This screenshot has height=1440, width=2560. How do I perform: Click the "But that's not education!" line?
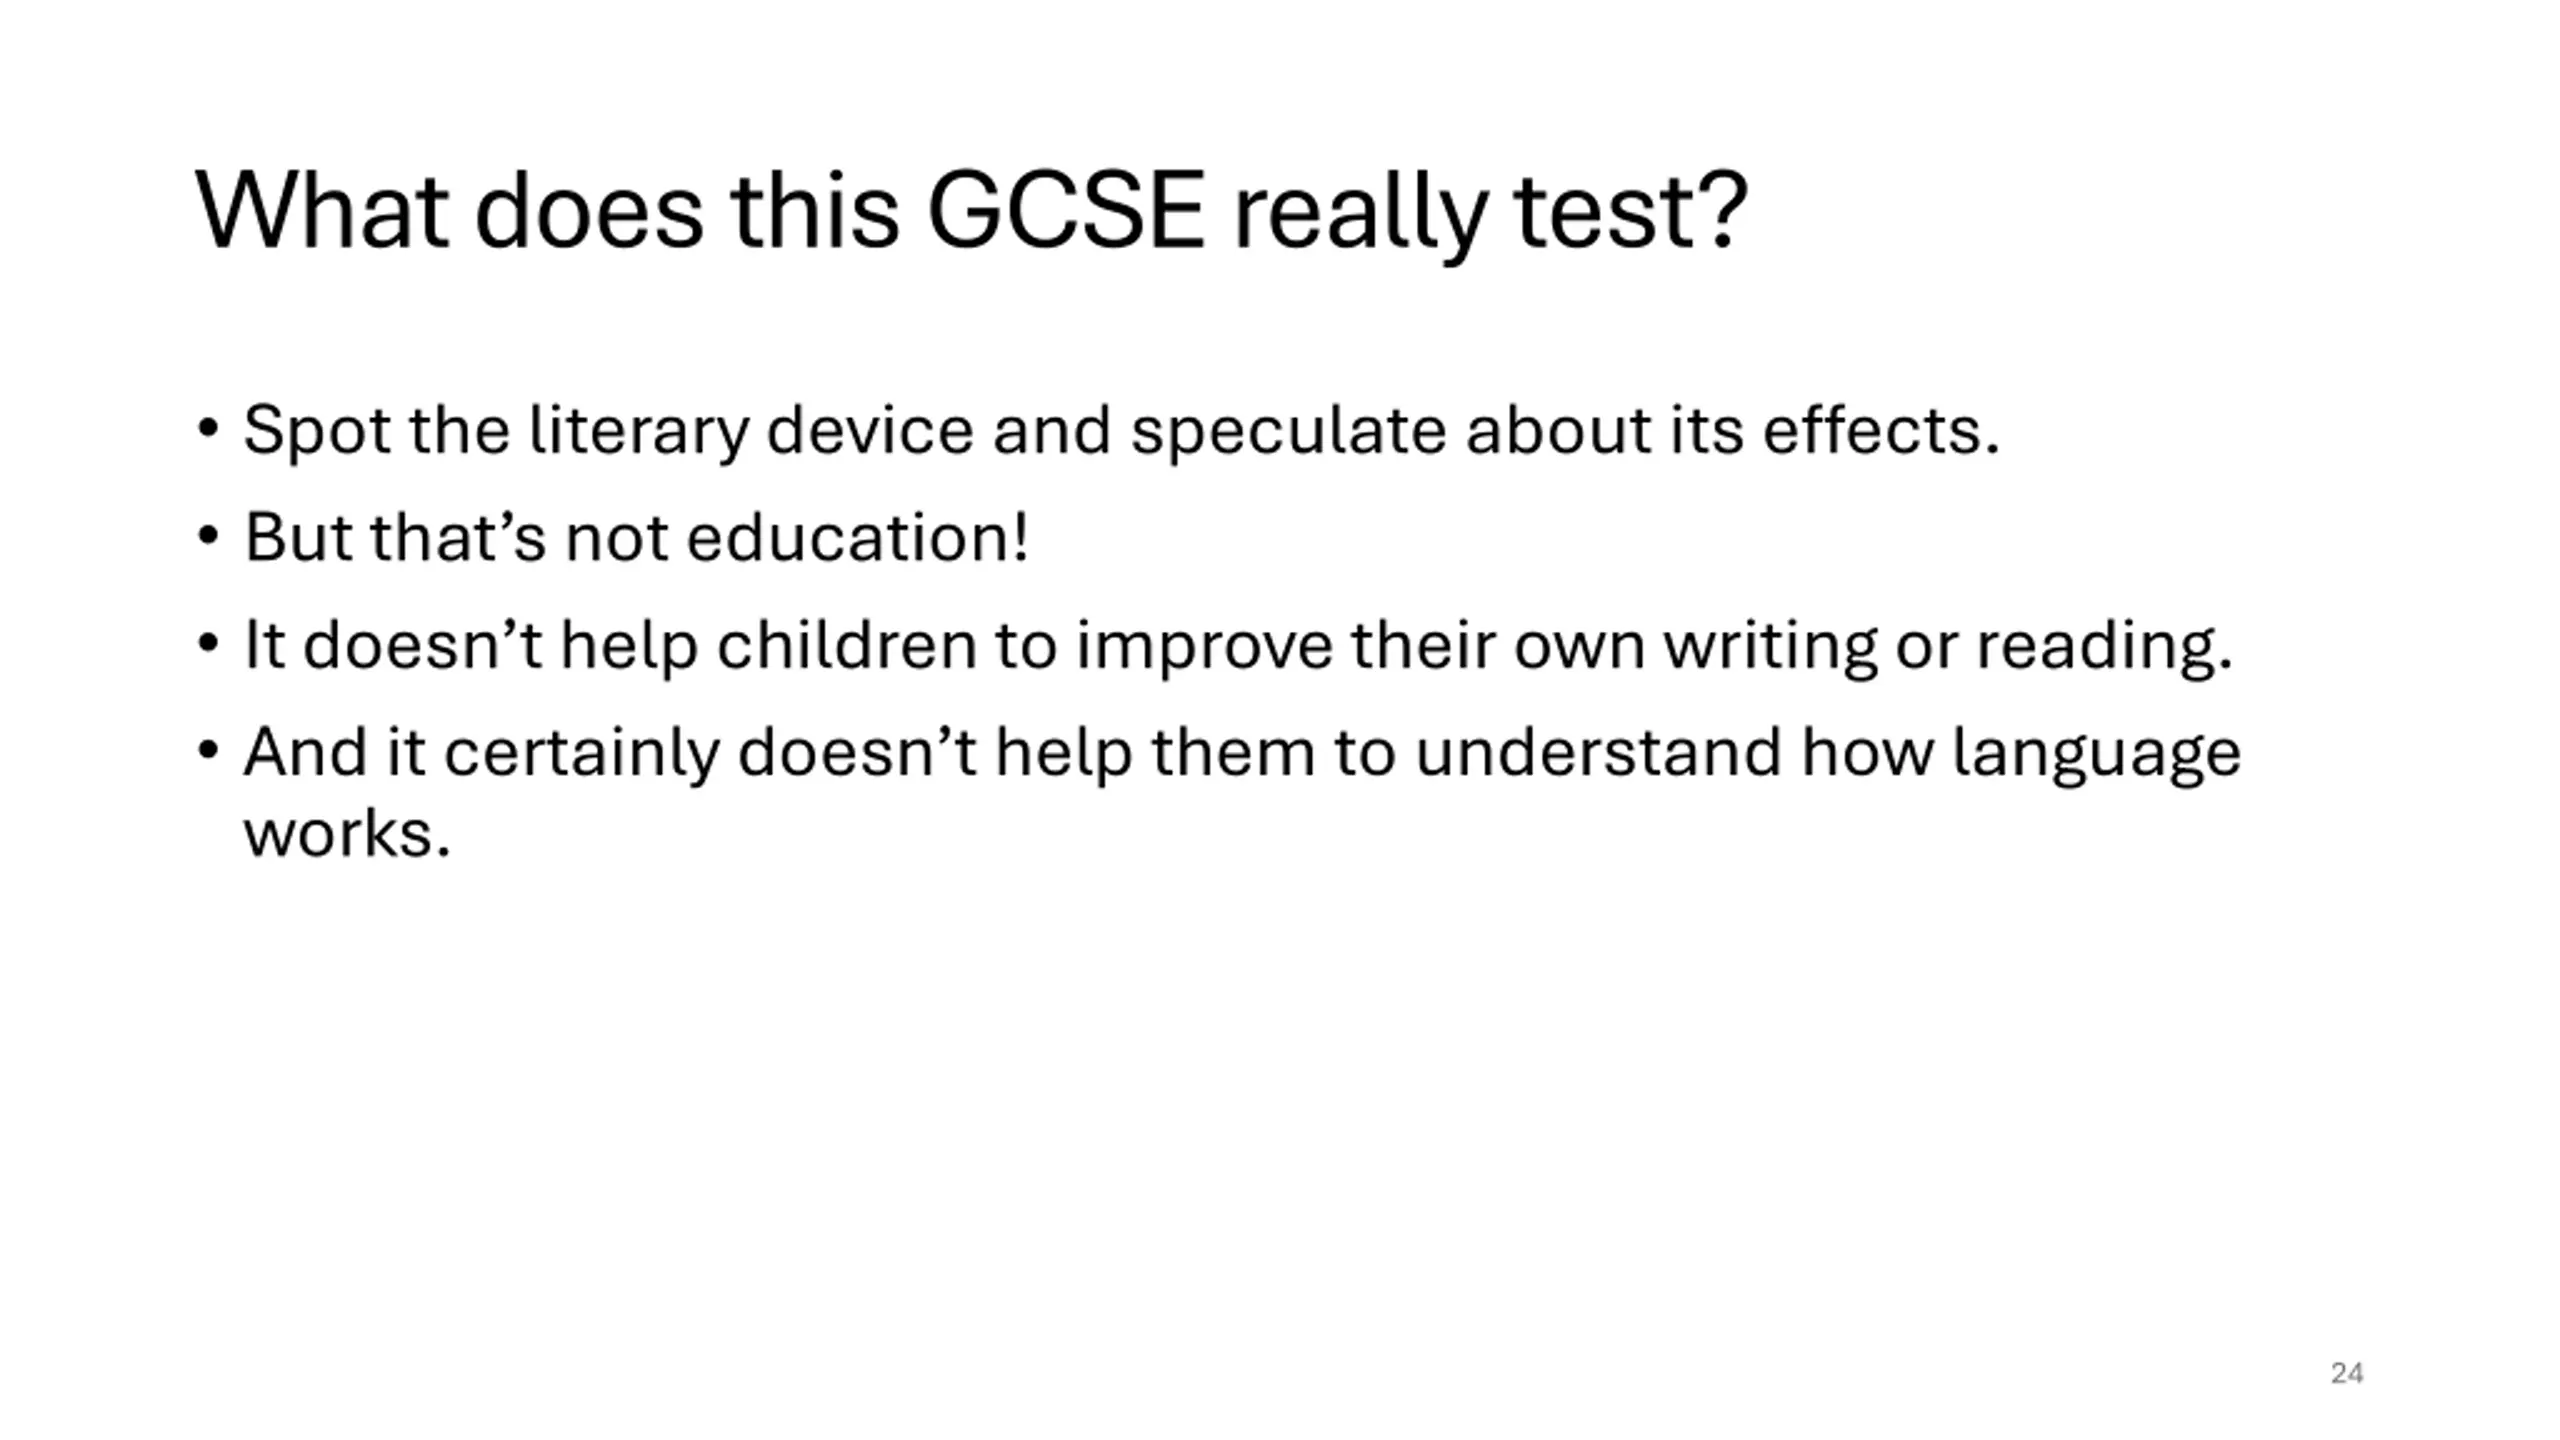(x=636, y=538)
